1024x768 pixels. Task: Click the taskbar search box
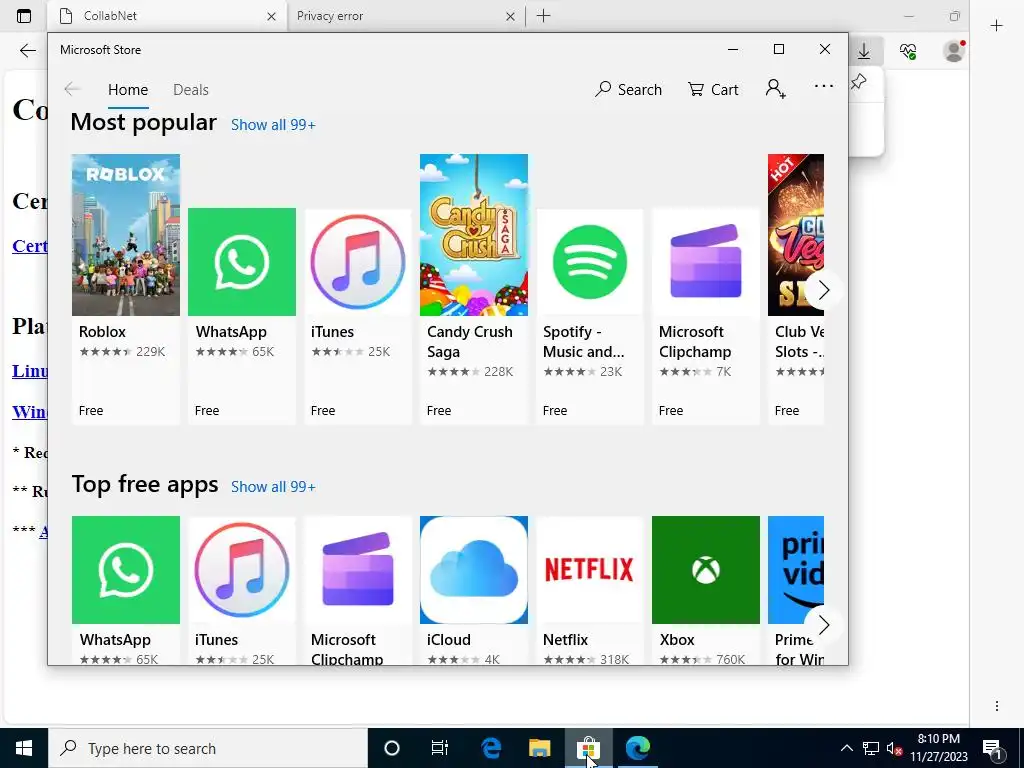(x=208, y=748)
